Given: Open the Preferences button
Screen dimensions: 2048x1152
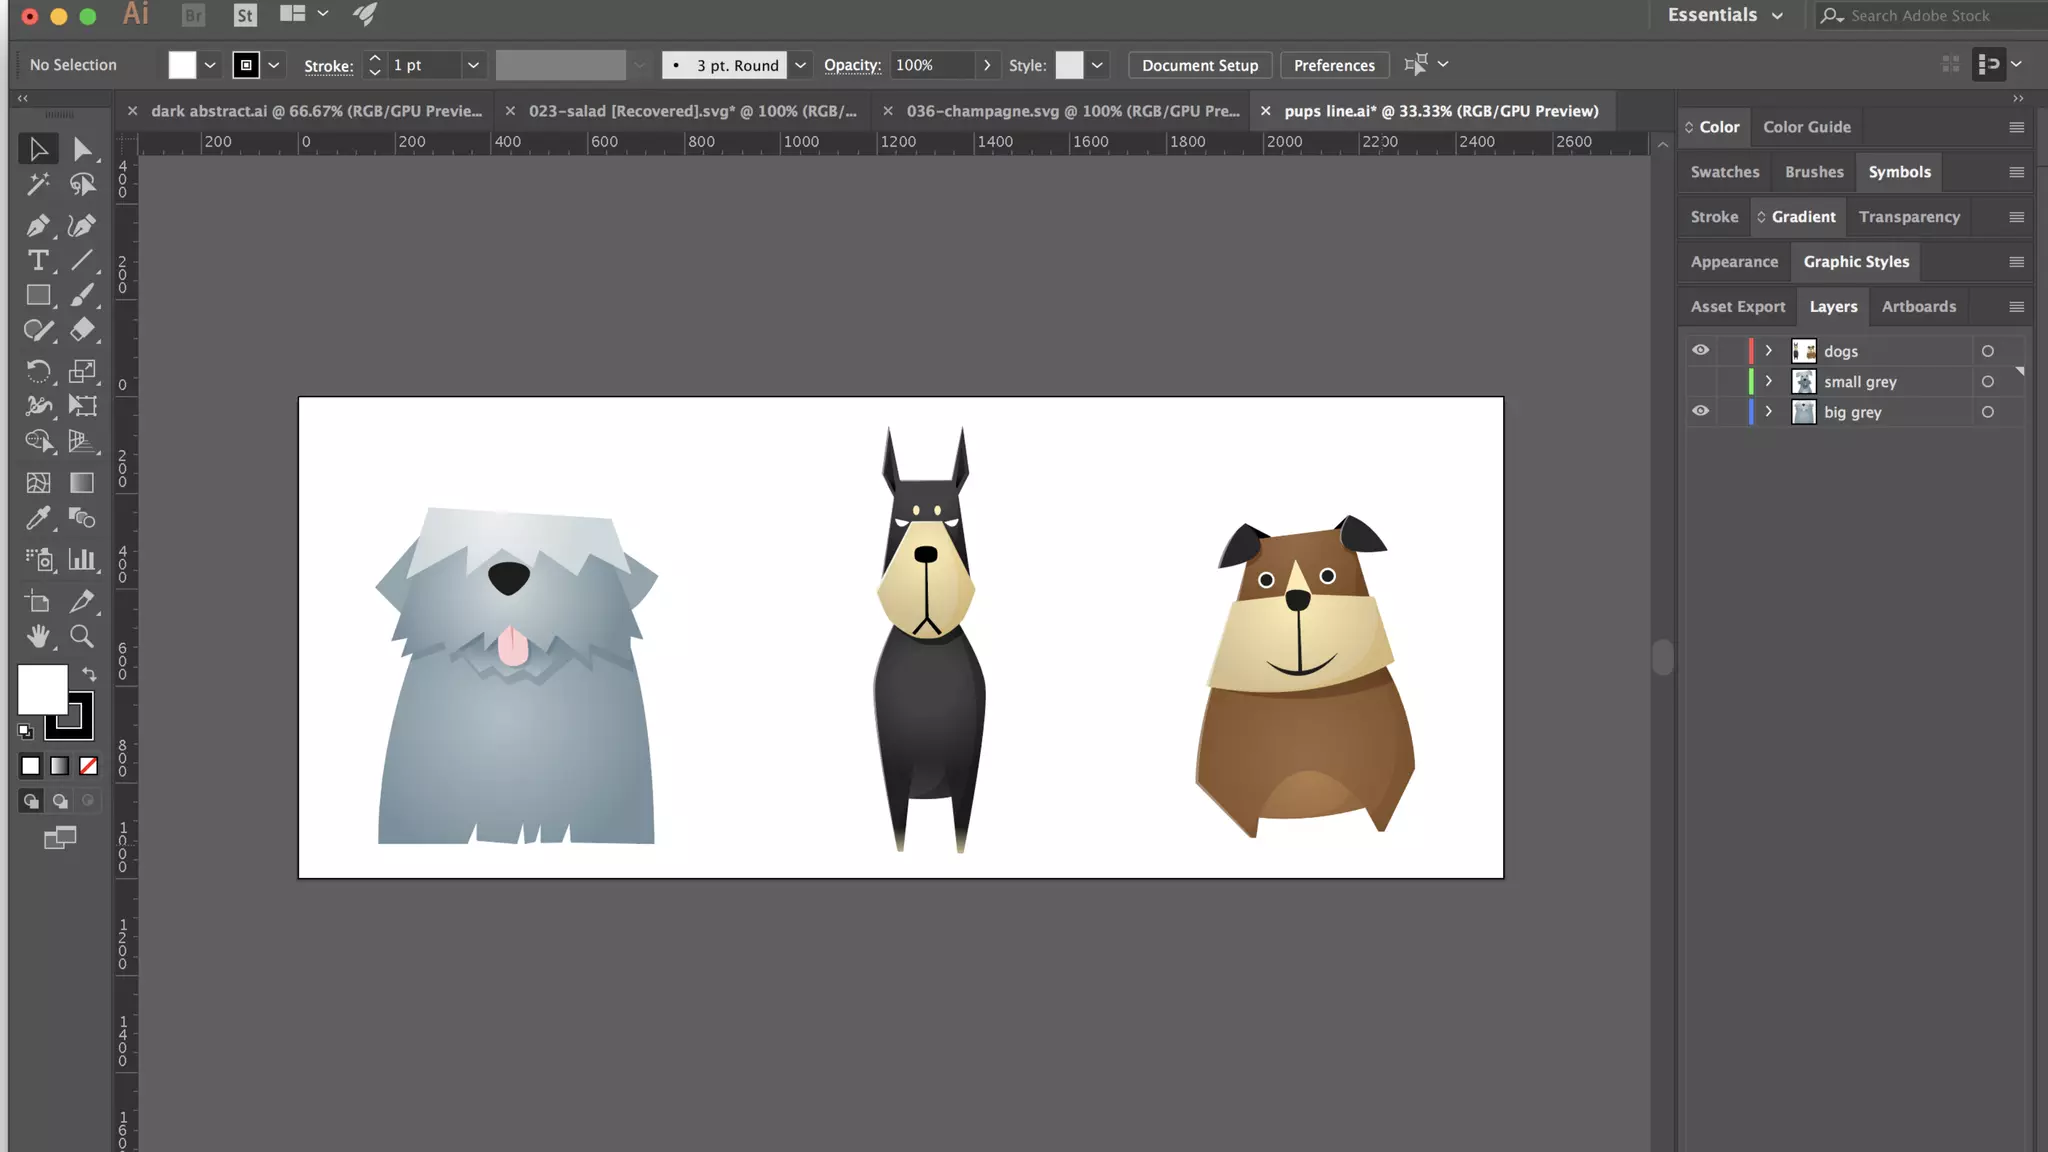Looking at the screenshot, I should [1334, 65].
